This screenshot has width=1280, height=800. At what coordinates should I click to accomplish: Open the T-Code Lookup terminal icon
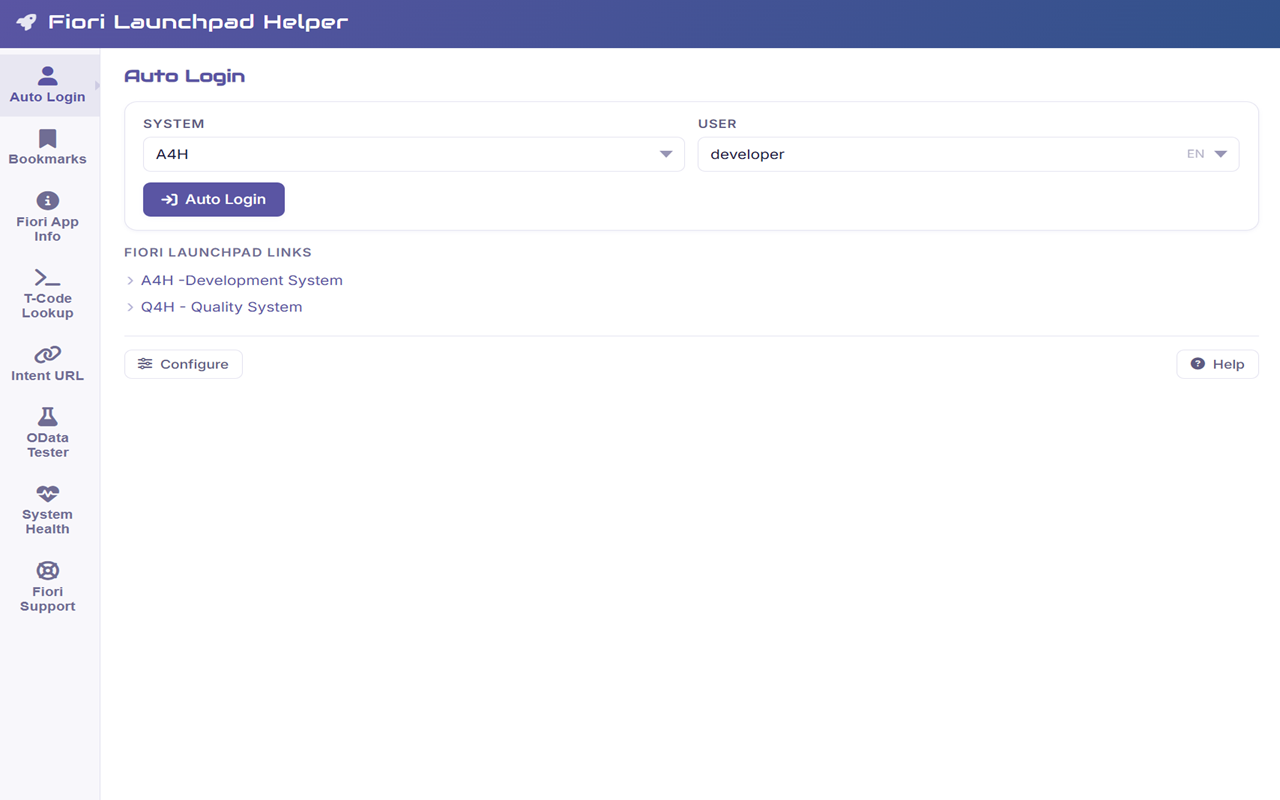click(48, 277)
